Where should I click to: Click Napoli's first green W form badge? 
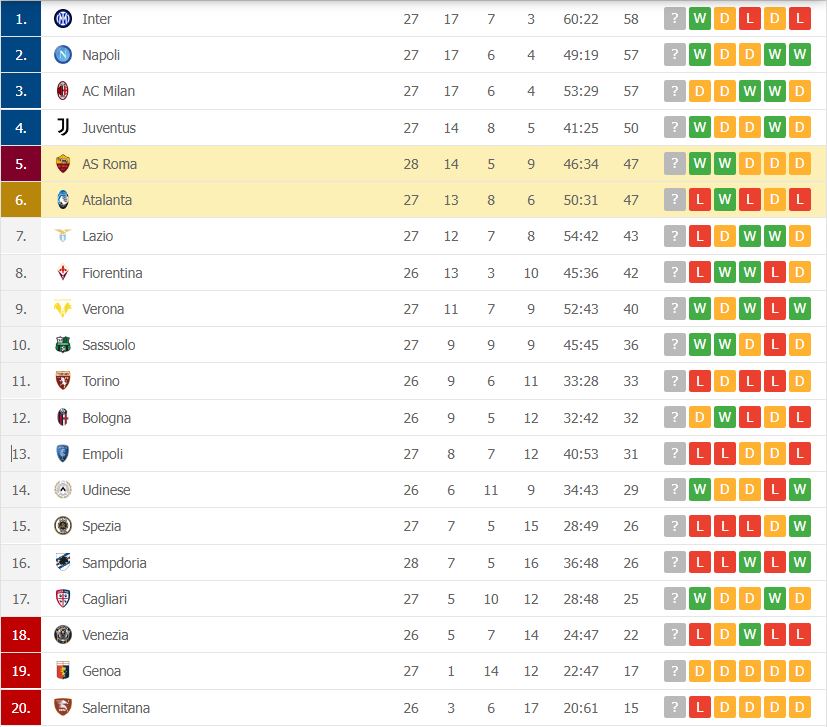point(700,55)
